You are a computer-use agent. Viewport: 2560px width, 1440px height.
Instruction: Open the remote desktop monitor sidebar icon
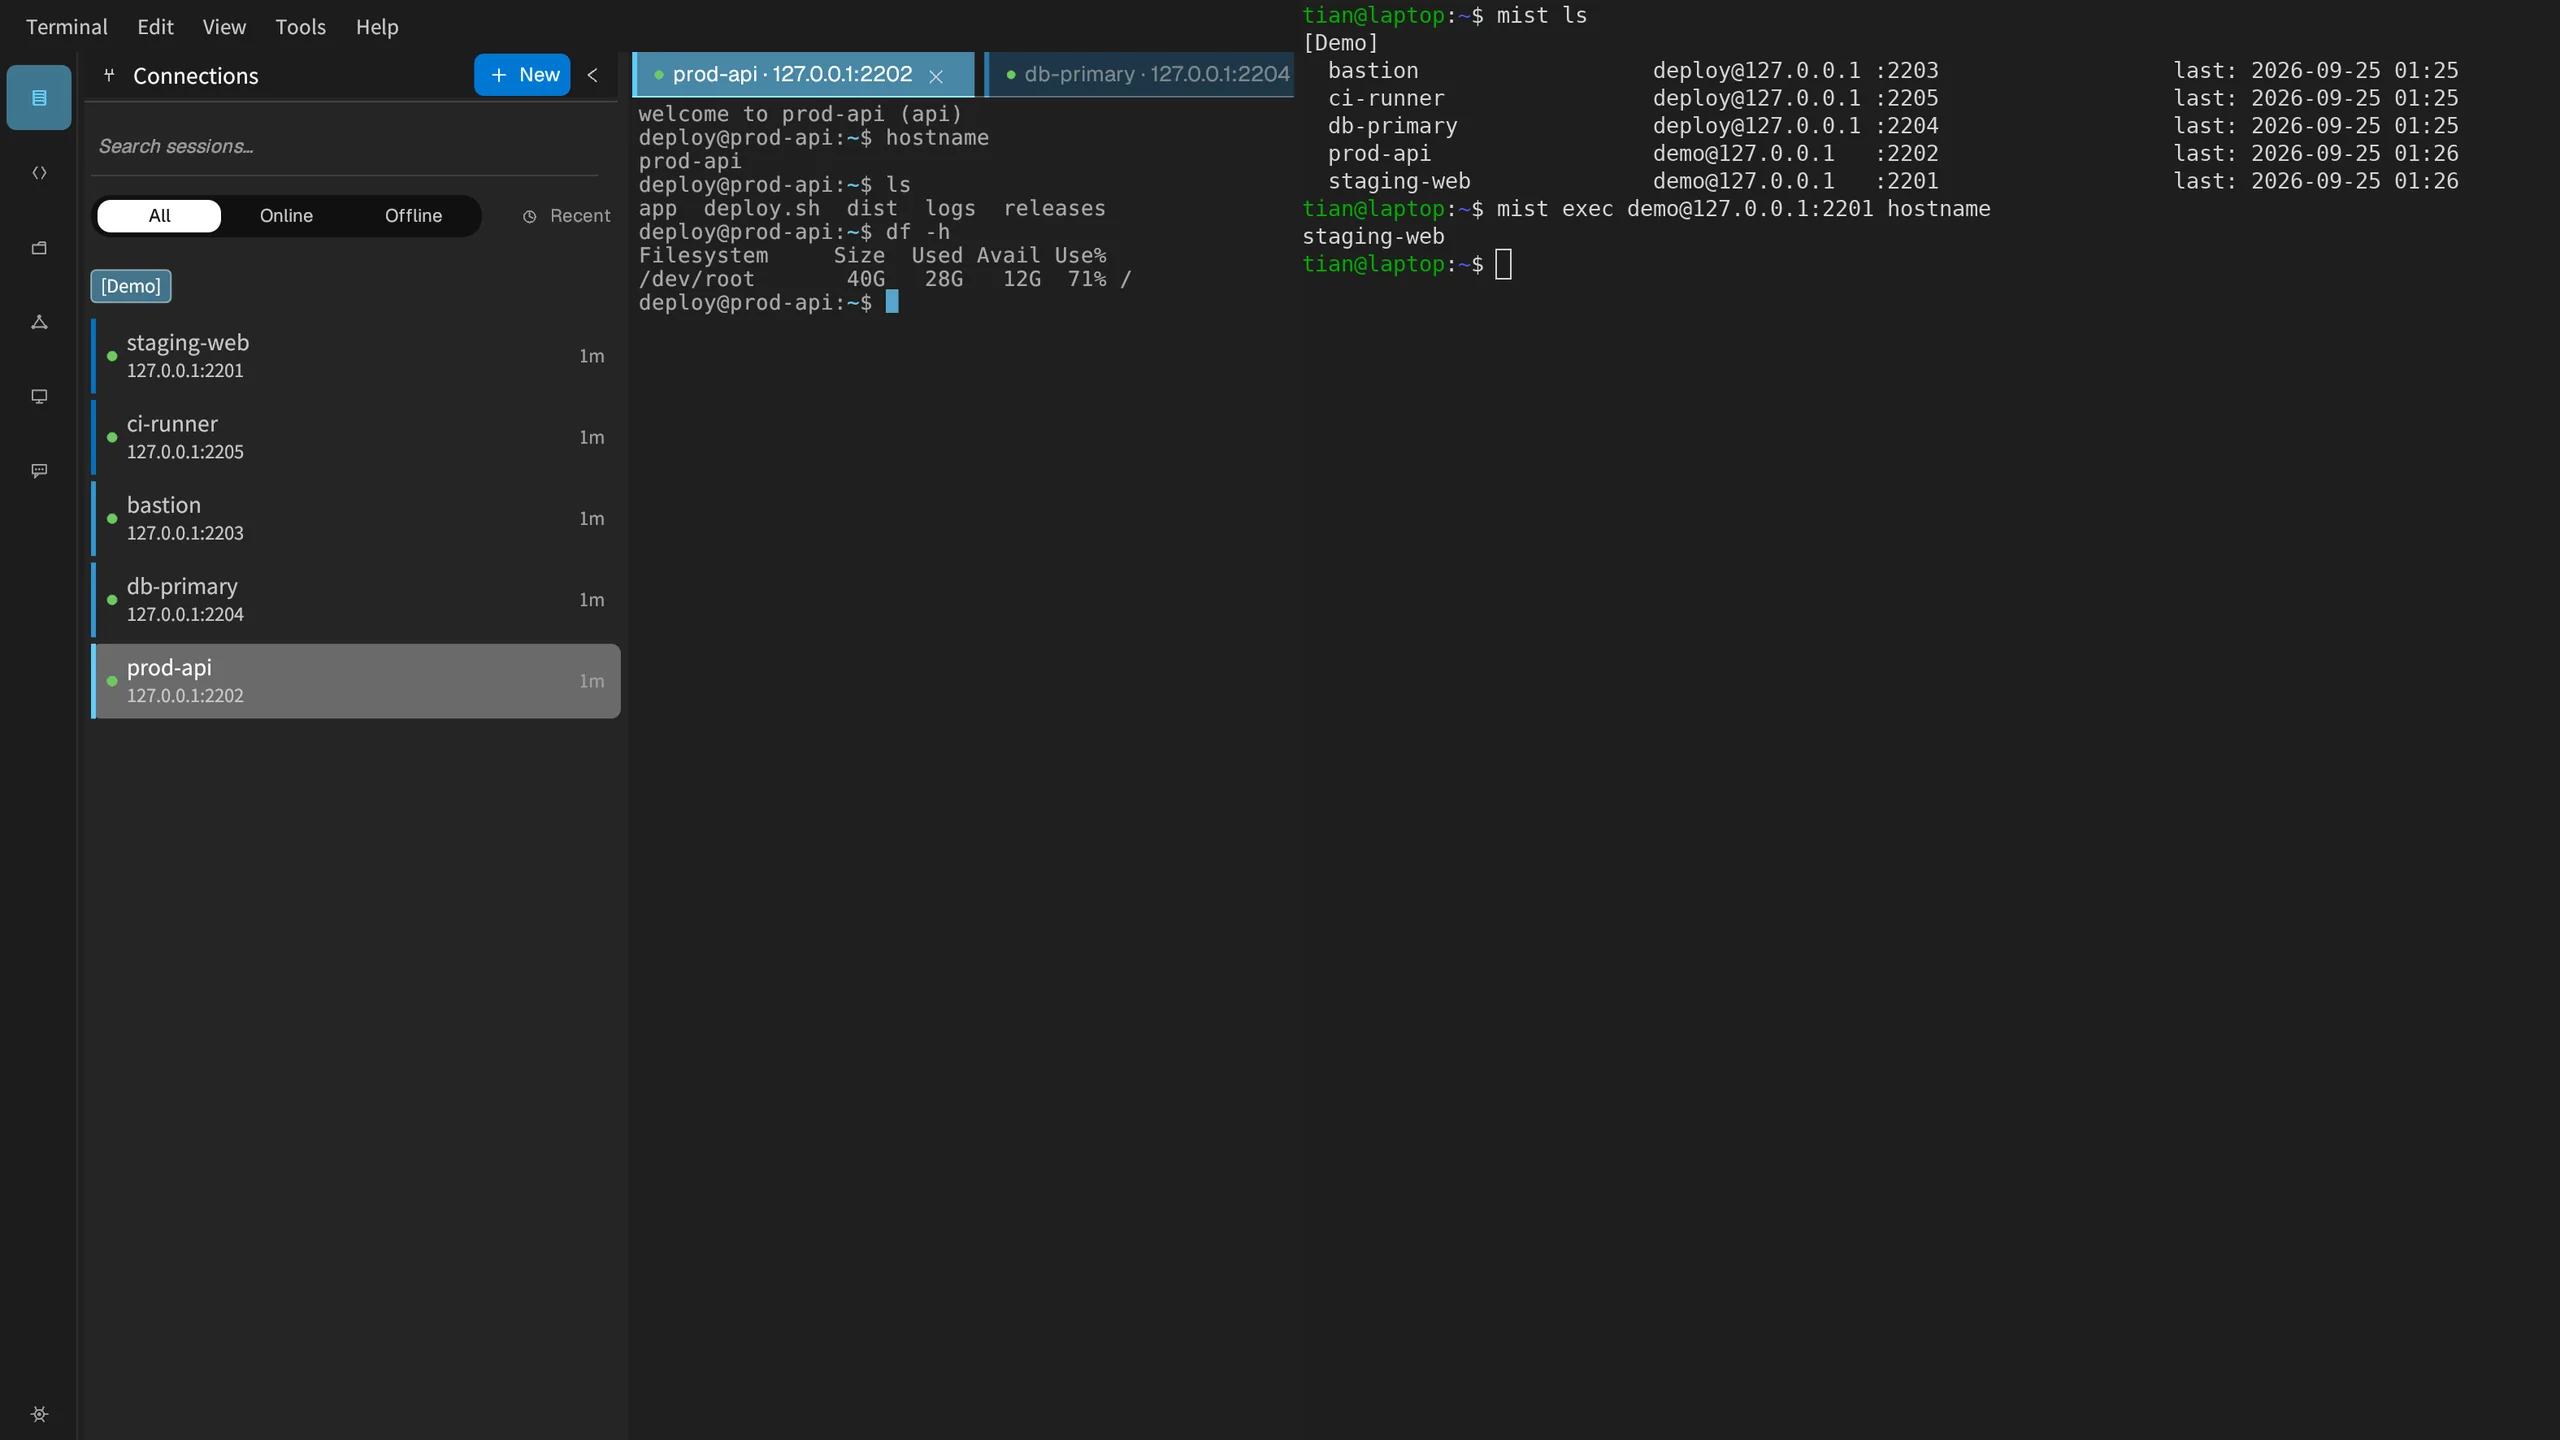point(39,396)
